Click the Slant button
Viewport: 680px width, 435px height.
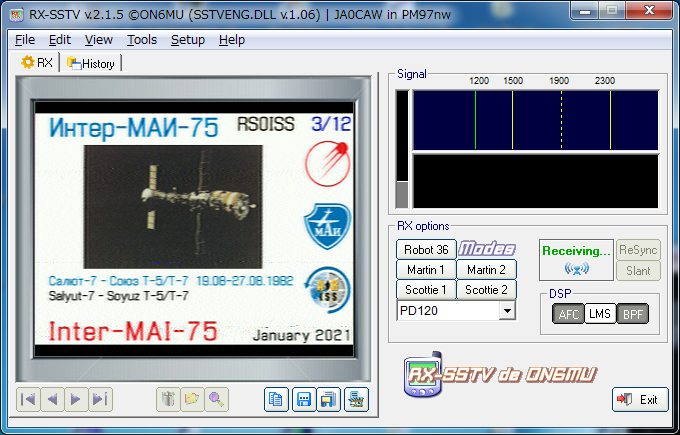click(x=638, y=271)
